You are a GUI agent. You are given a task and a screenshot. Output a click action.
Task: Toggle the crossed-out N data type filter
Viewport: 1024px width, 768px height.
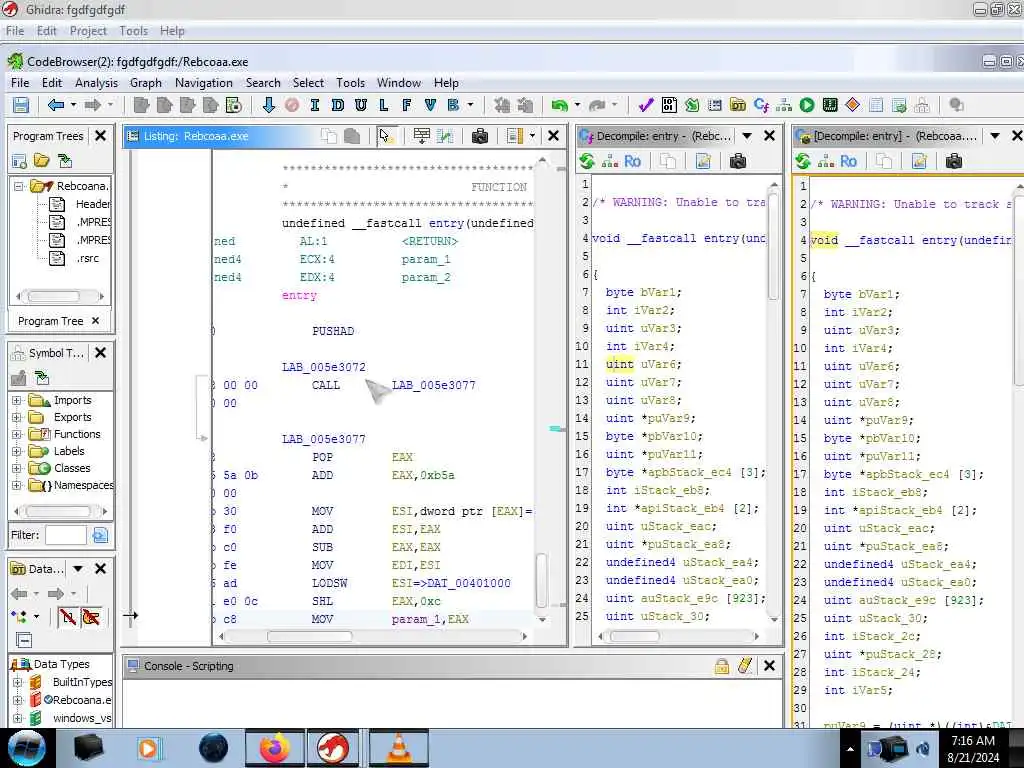coord(67,616)
